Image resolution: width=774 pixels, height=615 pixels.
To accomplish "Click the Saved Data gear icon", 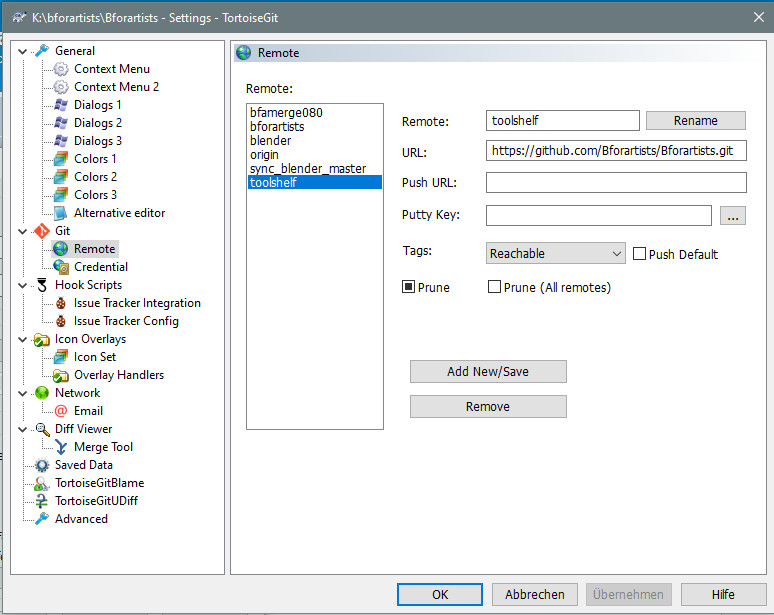I will [x=42, y=465].
